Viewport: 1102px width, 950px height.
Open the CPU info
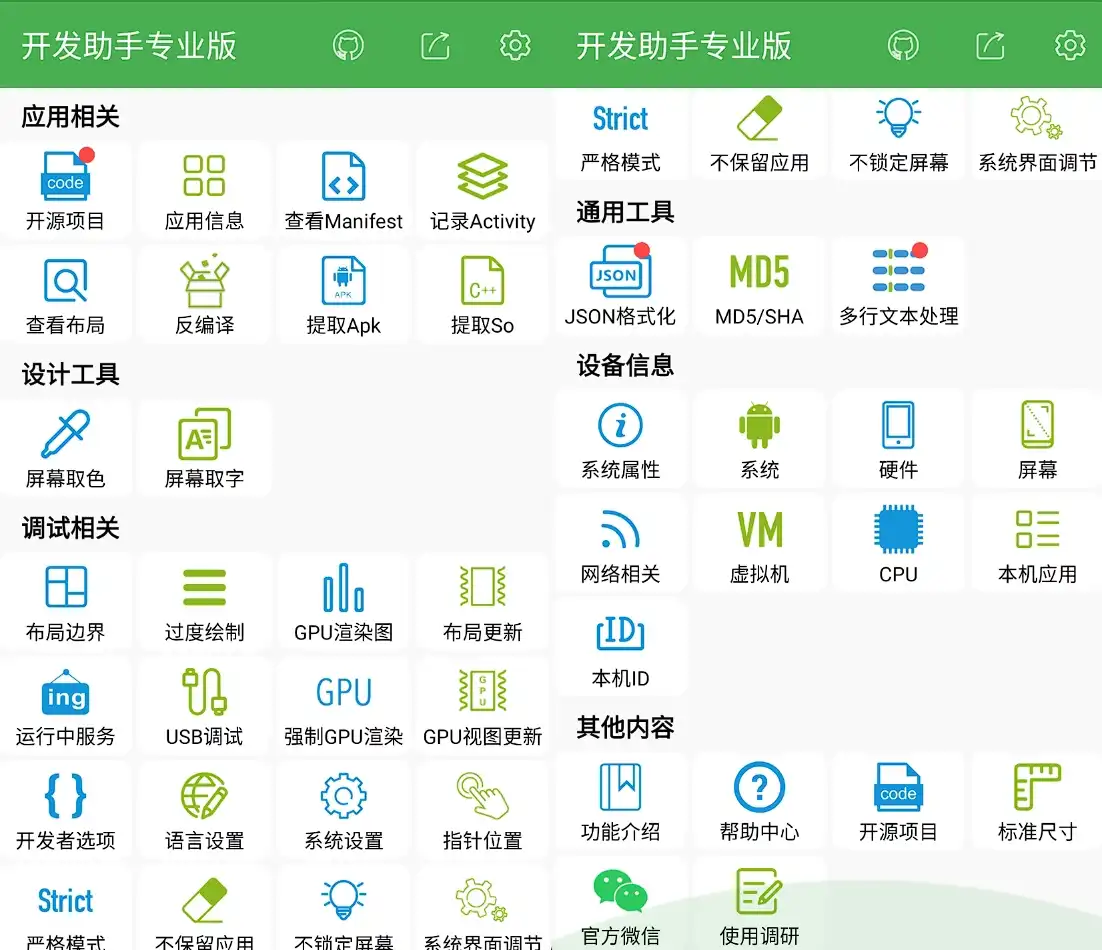click(x=899, y=544)
